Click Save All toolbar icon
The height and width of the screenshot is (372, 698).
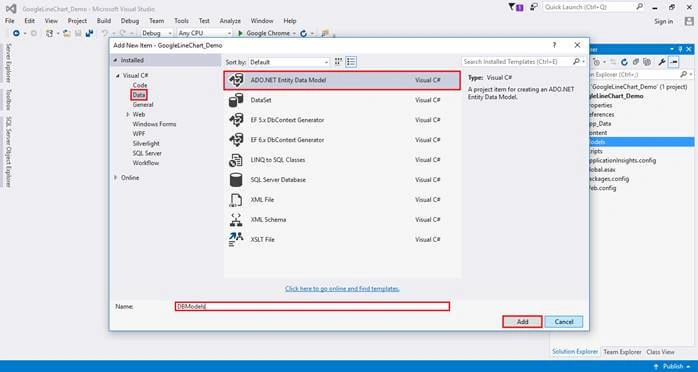tap(89, 33)
